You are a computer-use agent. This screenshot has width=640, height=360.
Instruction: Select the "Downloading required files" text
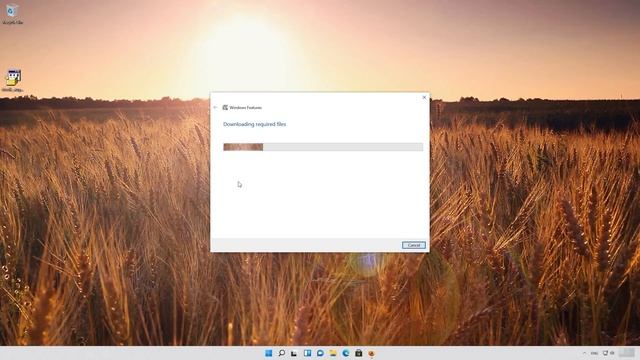pos(254,124)
